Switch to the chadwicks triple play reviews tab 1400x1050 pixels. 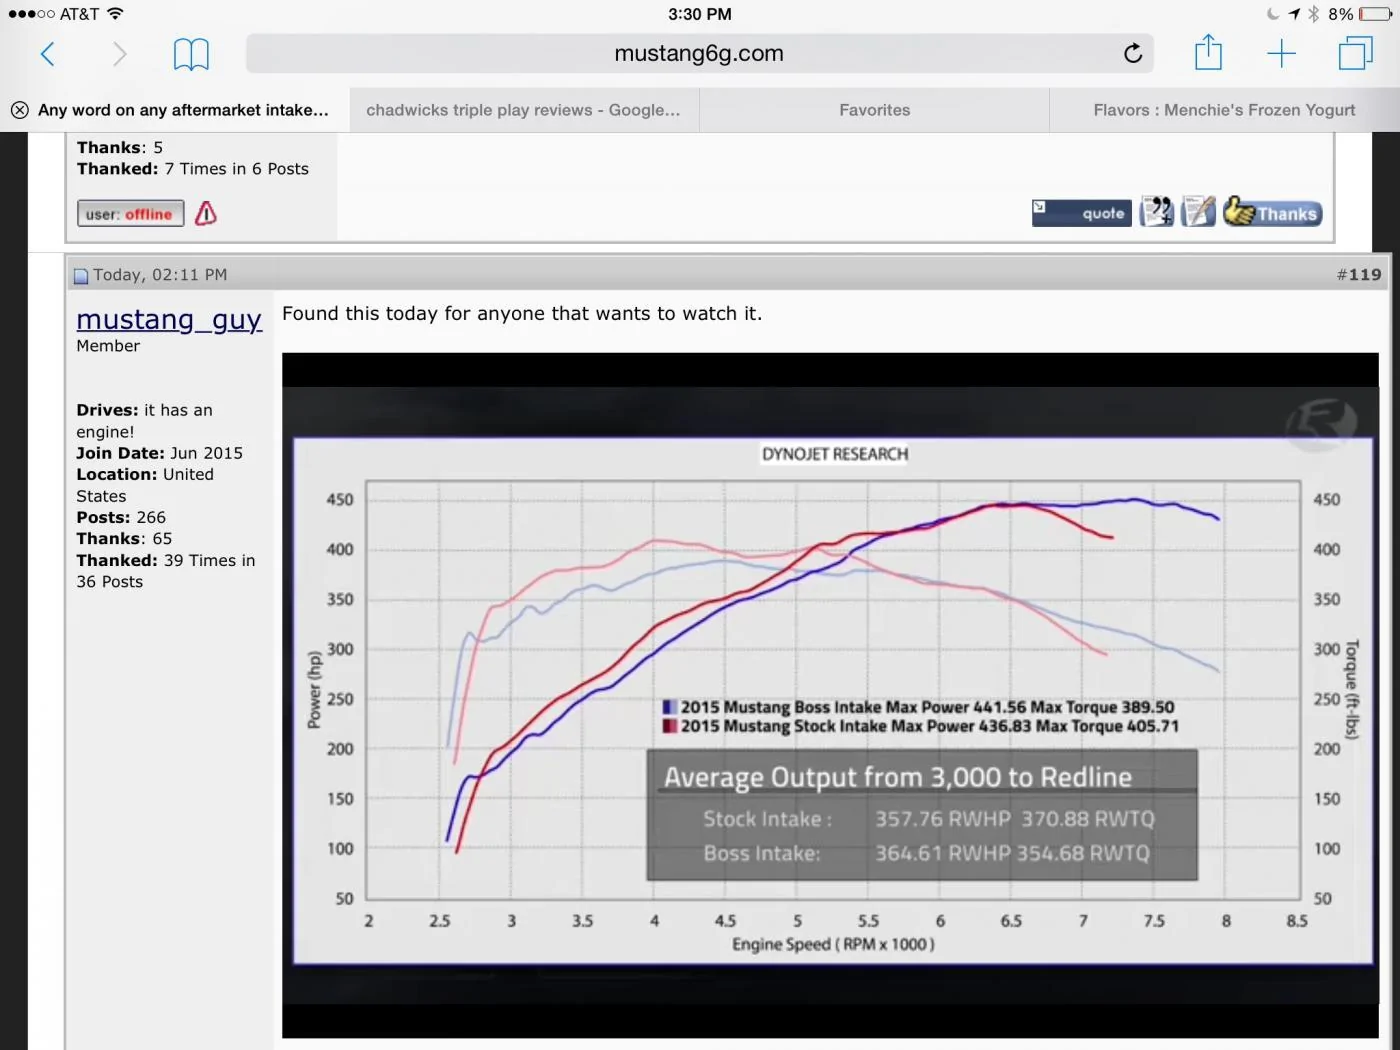[524, 110]
